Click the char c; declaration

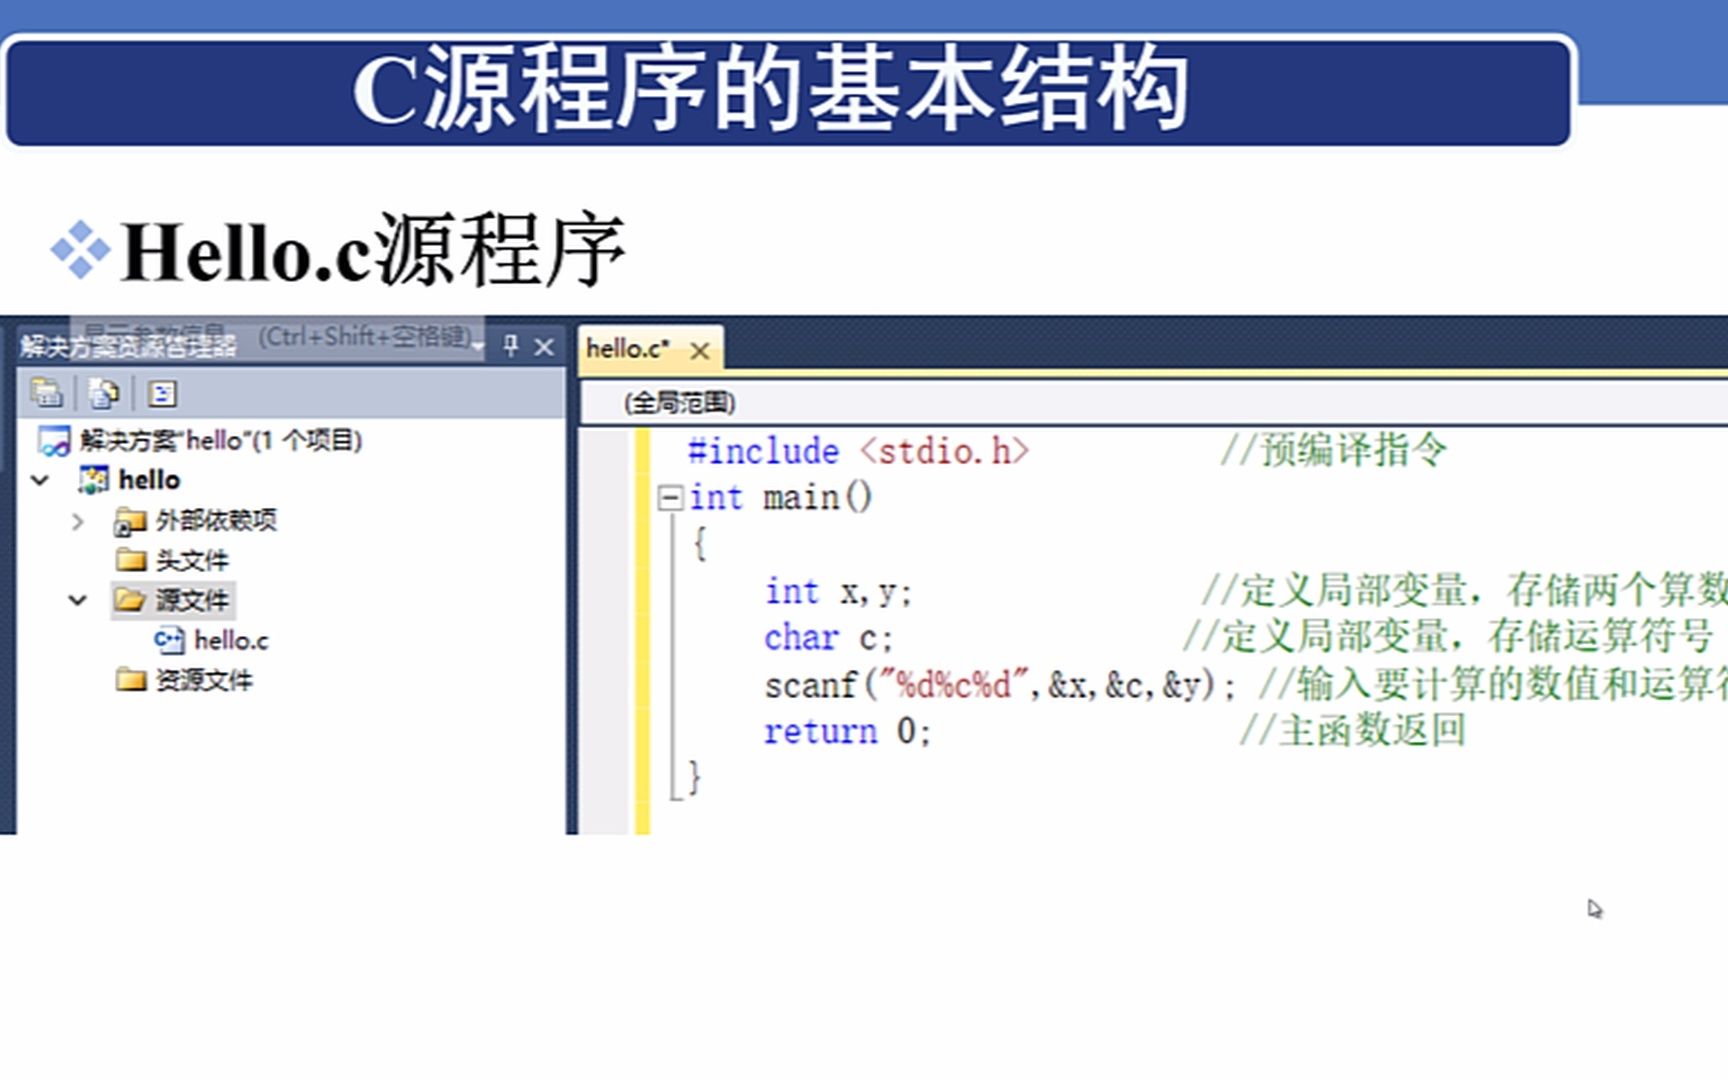[828, 638]
